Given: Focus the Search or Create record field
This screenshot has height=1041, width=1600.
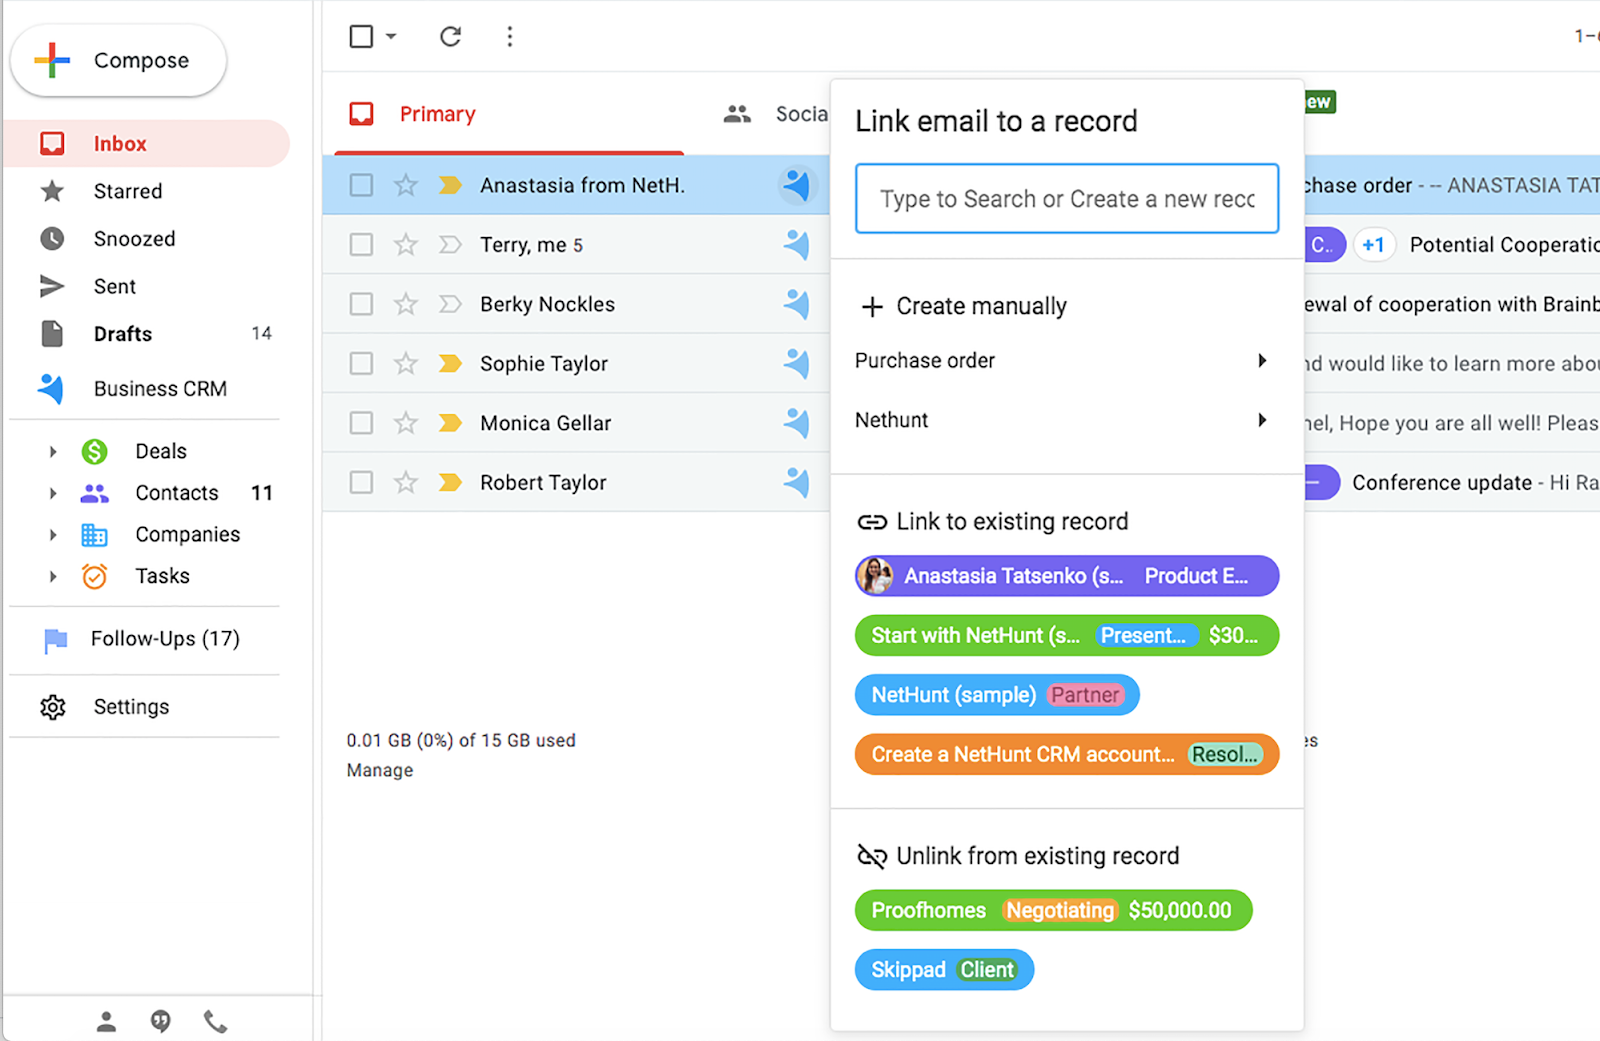Looking at the screenshot, I should point(1067,199).
